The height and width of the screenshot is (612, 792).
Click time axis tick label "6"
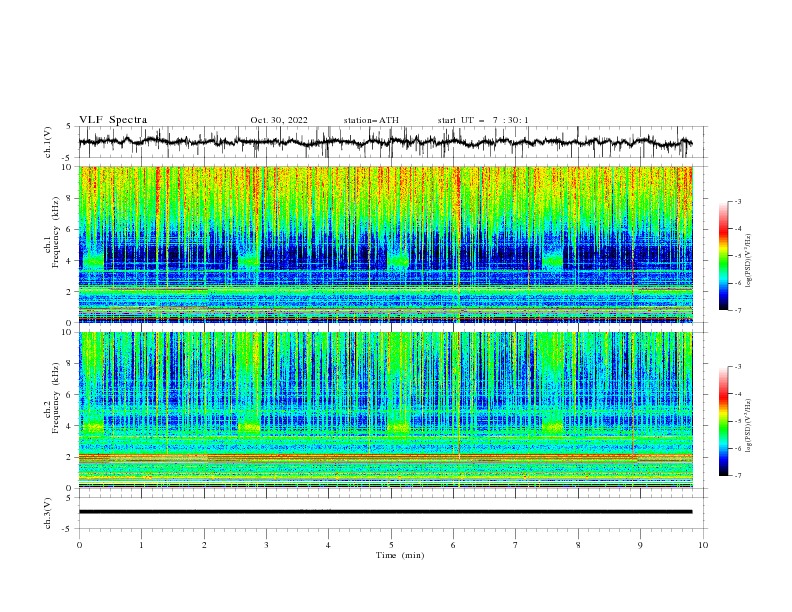(x=453, y=545)
